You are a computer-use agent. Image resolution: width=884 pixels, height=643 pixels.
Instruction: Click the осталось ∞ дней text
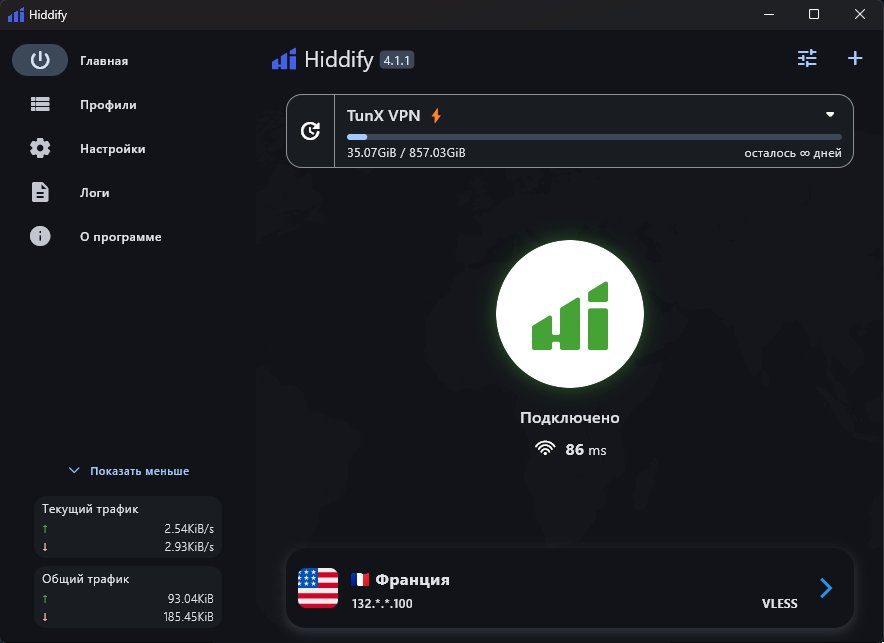793,153
